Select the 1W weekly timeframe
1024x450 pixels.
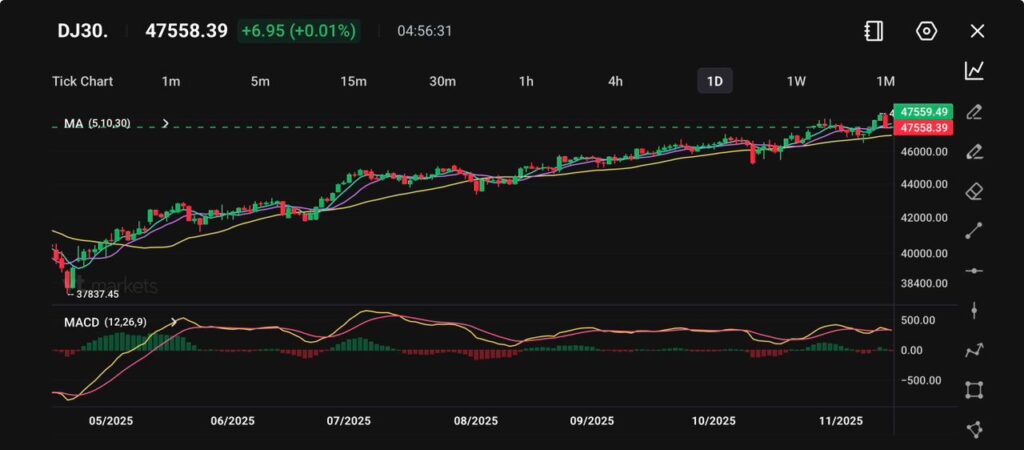point(796,81)
